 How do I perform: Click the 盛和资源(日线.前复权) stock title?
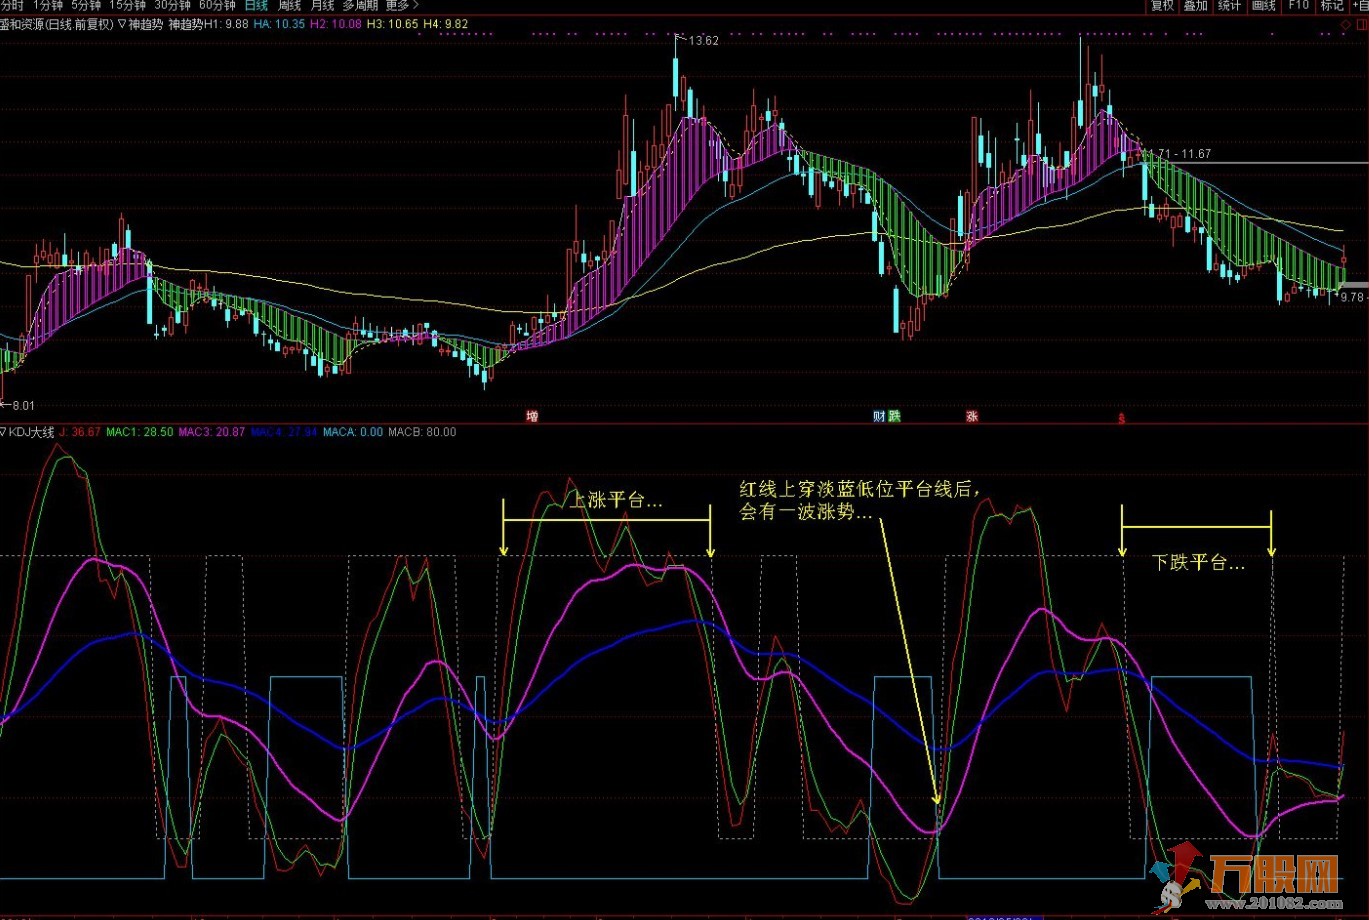click(57, 23)
